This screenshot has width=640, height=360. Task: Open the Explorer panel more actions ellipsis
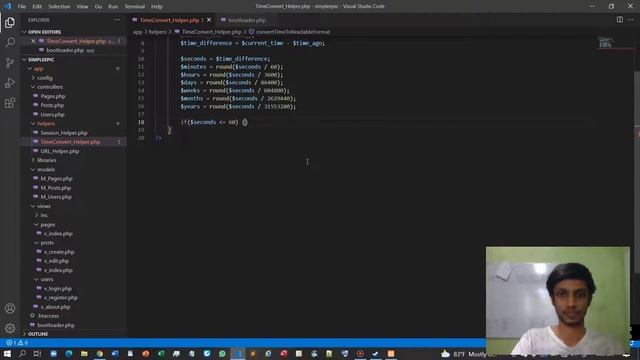[117, 20]
